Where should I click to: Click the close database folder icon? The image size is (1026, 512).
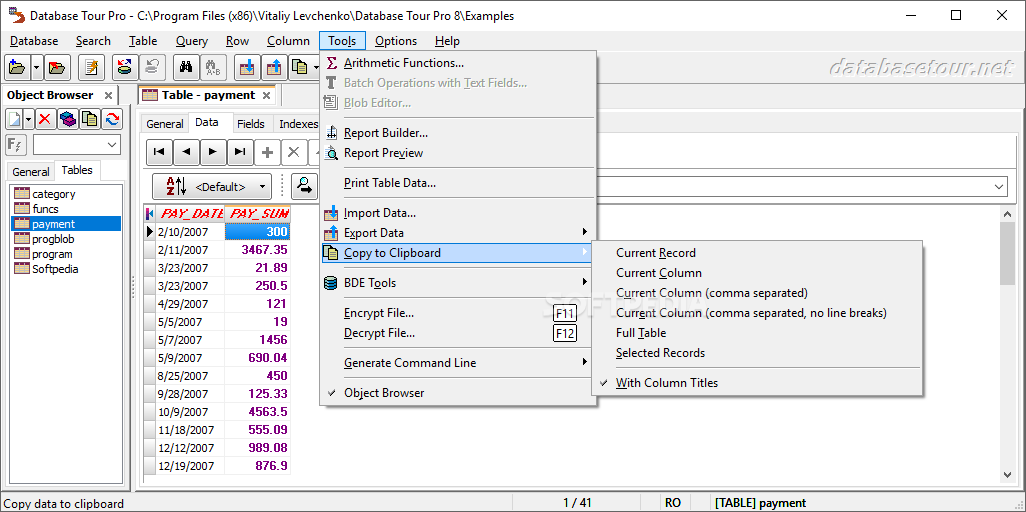[58, 67]
